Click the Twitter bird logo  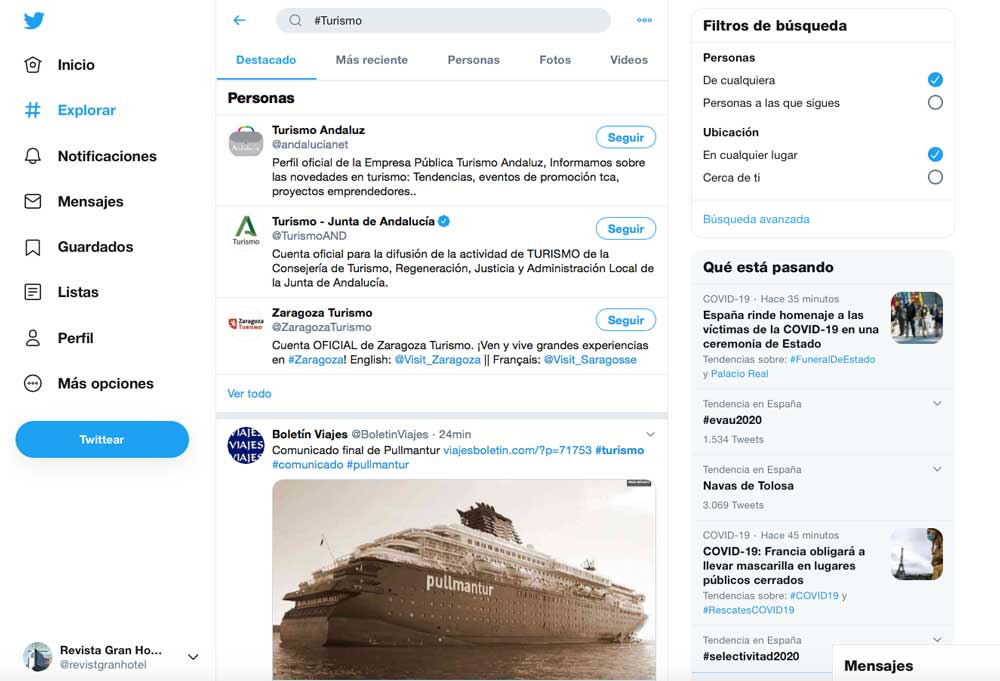pyautogui.click(x=34, y=20)
